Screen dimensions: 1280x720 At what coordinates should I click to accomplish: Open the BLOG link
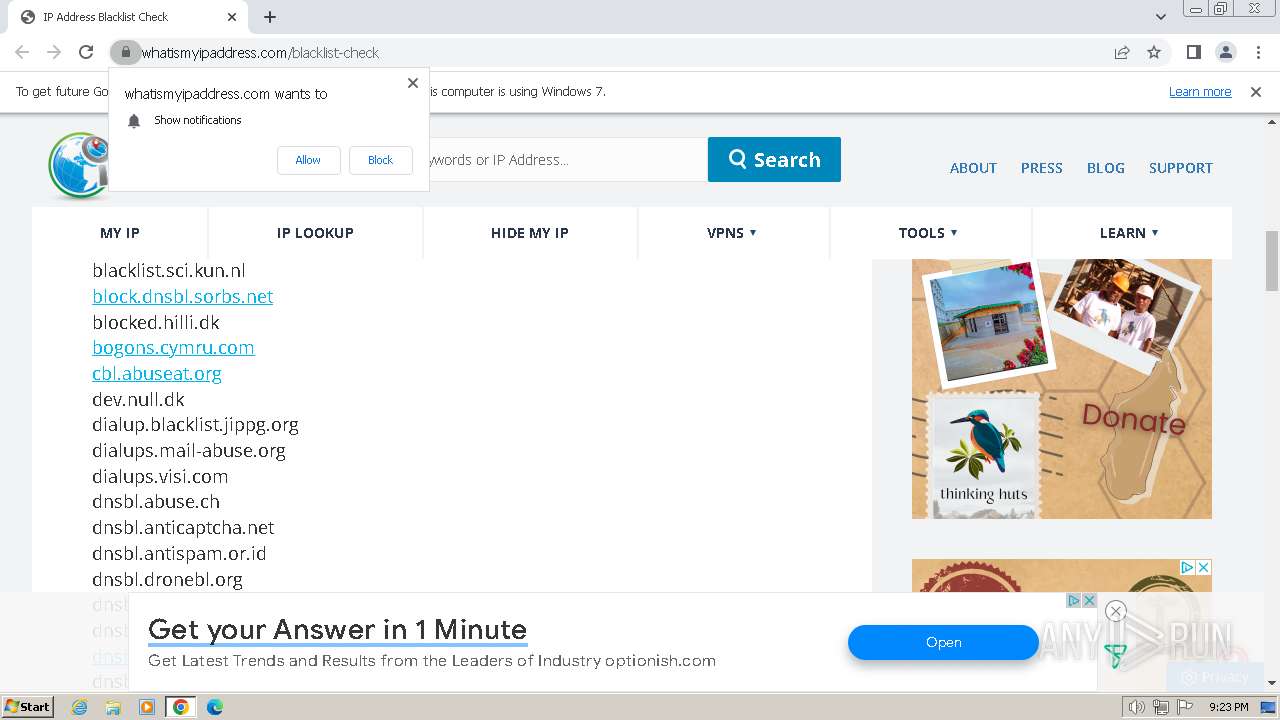(x=1106, y=168)
